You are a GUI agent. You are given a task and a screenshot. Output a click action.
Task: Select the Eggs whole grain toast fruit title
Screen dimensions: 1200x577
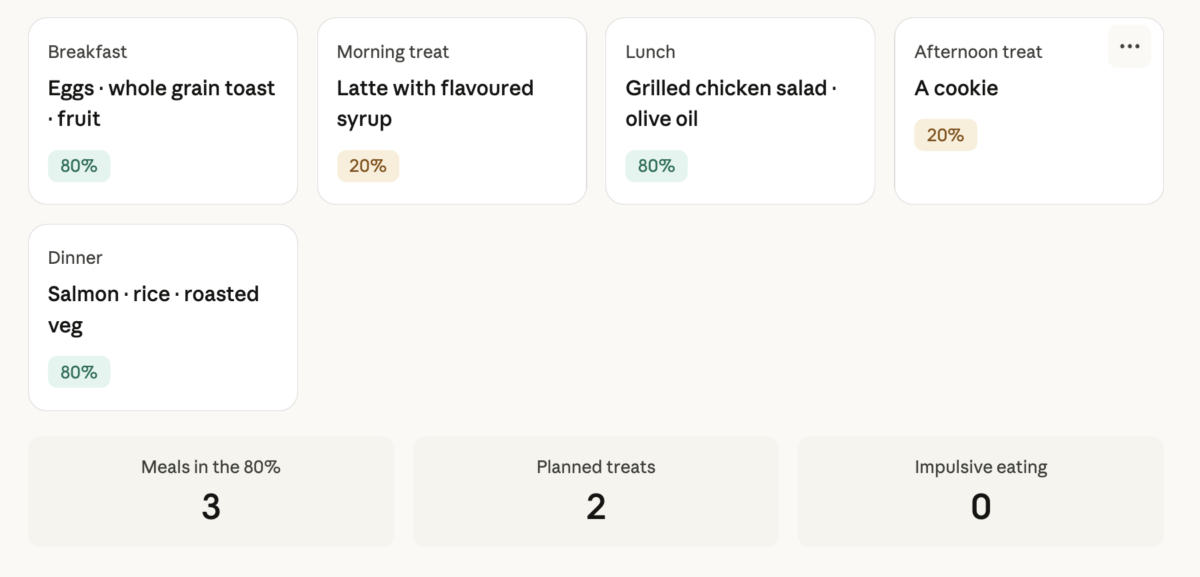(x=161, y=103)
